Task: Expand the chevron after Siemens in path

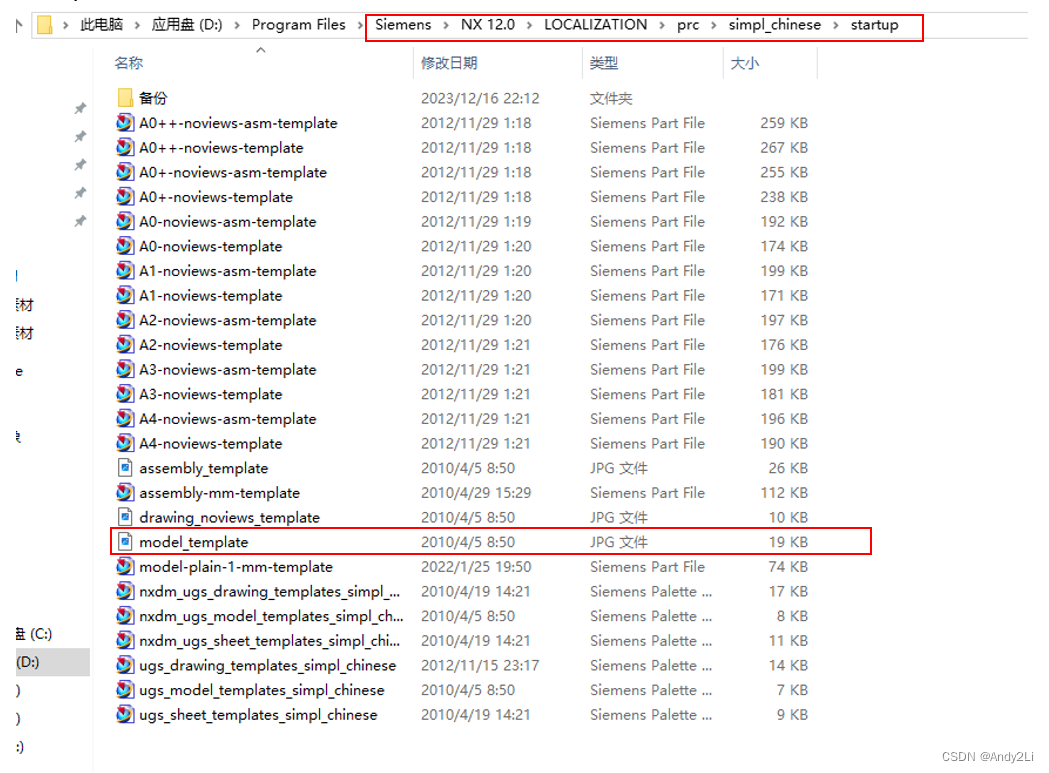Action: click(446, 25)
